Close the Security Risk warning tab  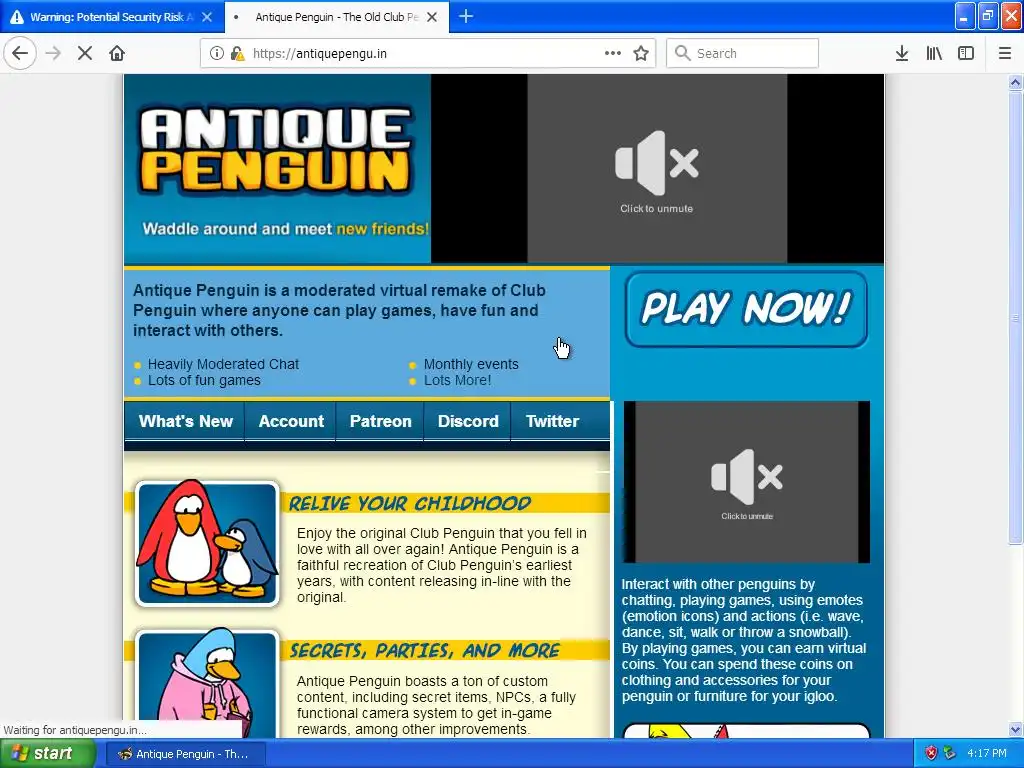[x=207, y=17]
